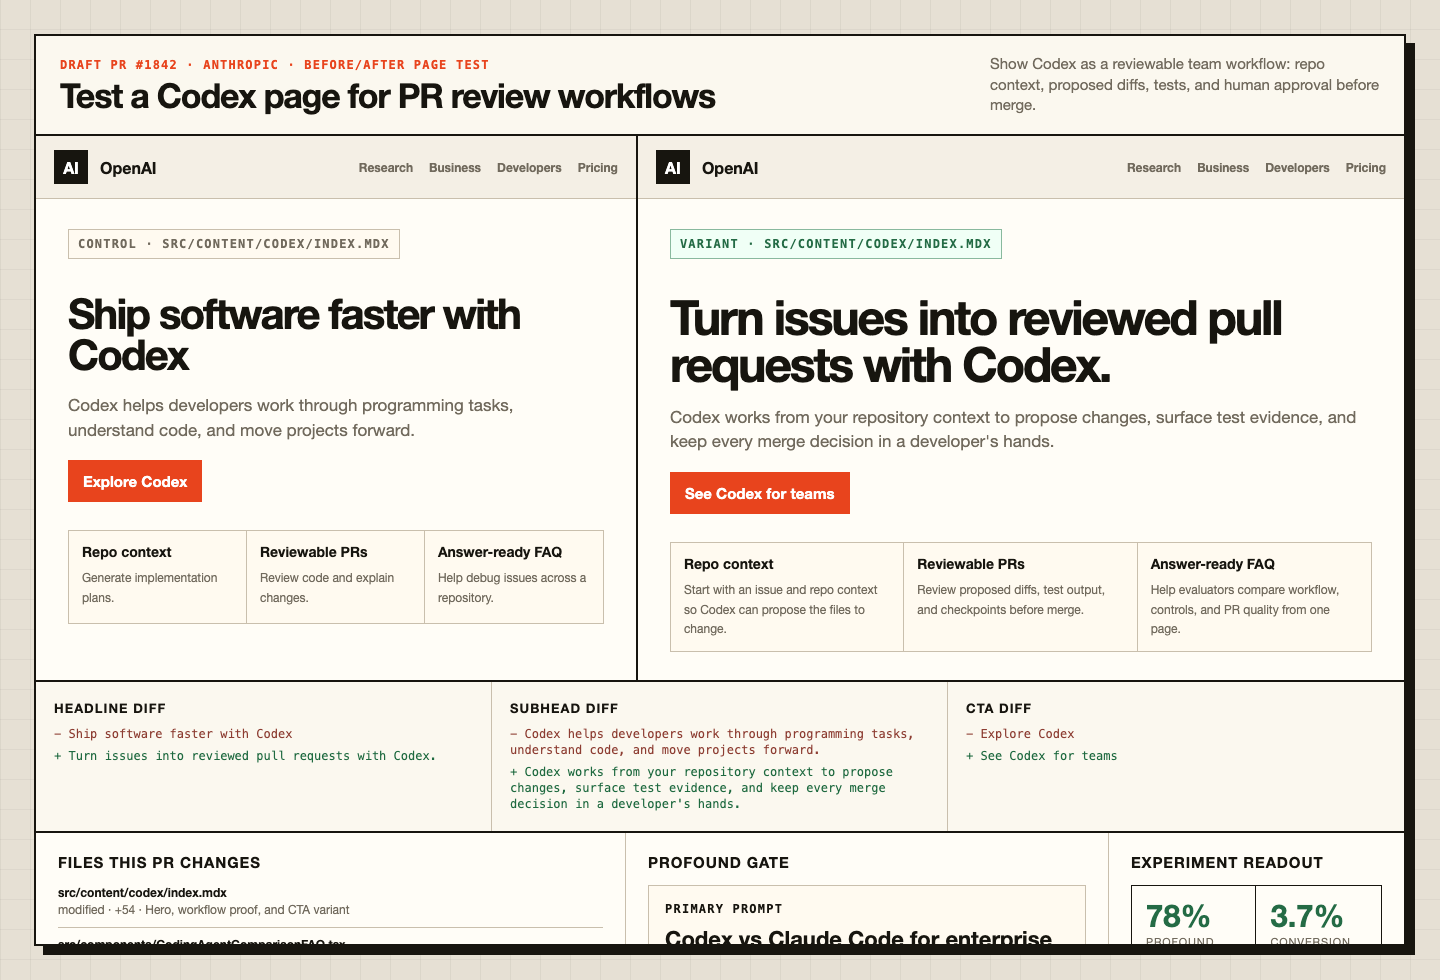Click OpenAI wordmark in control pane
Viewport: 1440px width, 980px height.
coord(128,168)
